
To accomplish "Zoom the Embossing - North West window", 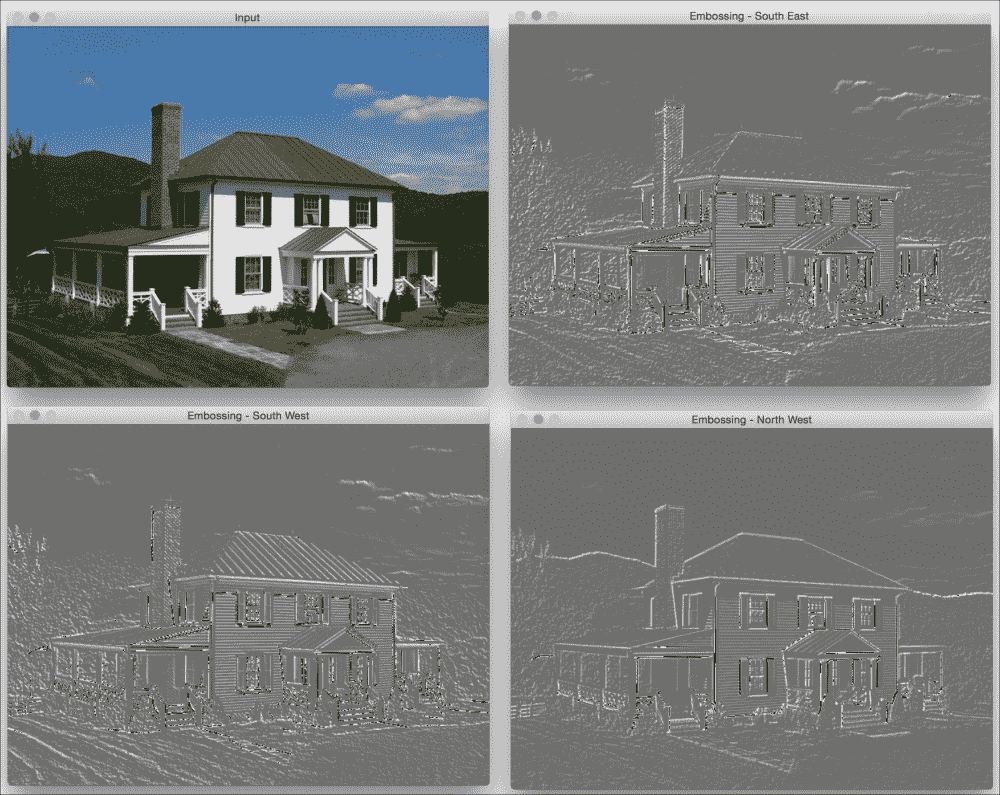I will pyautogui.click(x=554, y=419).
